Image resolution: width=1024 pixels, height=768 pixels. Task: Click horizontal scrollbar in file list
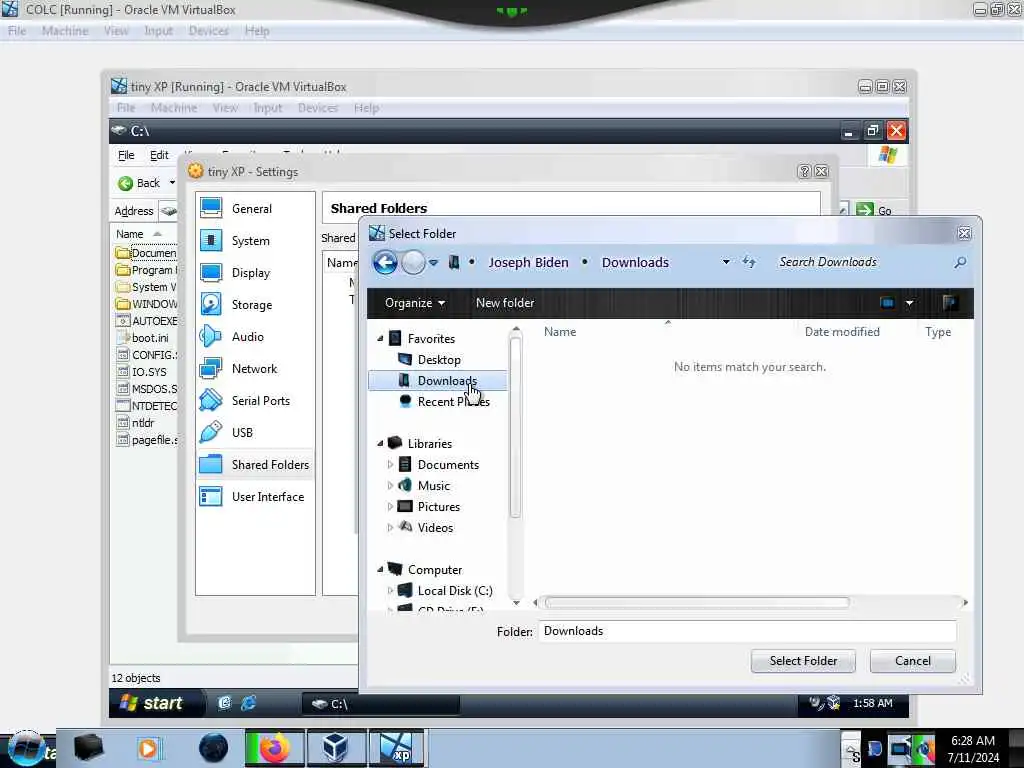[x=697, y=602]
